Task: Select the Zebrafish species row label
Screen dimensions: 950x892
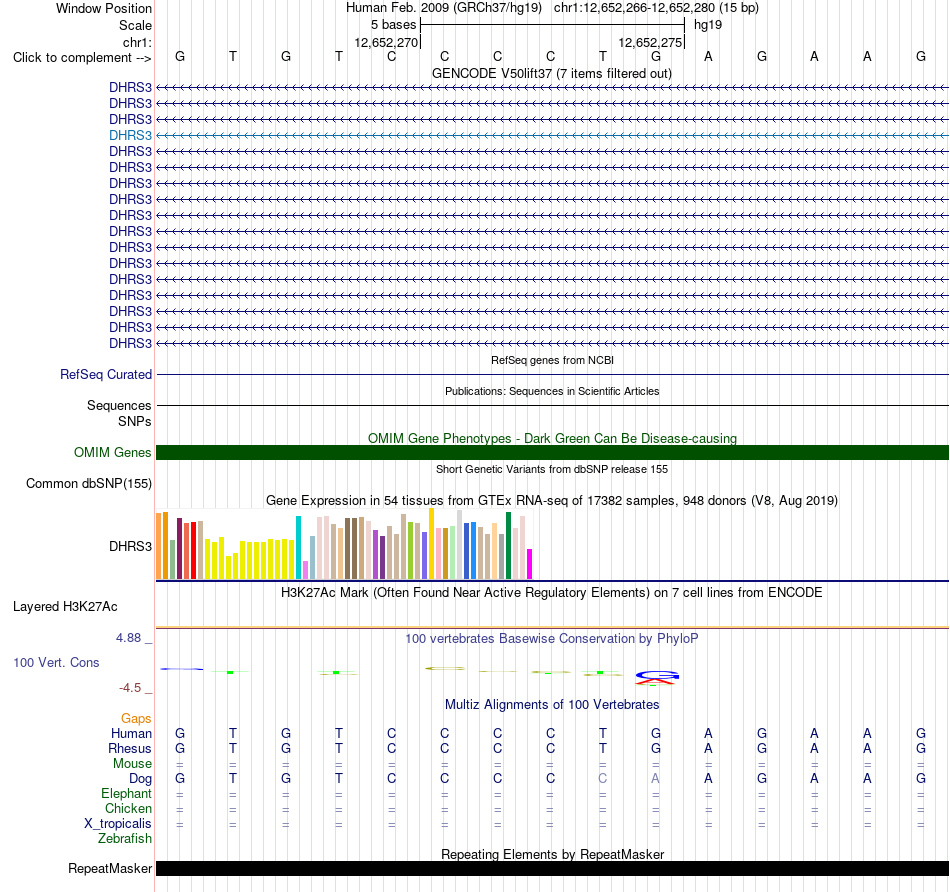Action: pyautogui.click(x=125, y=839)
